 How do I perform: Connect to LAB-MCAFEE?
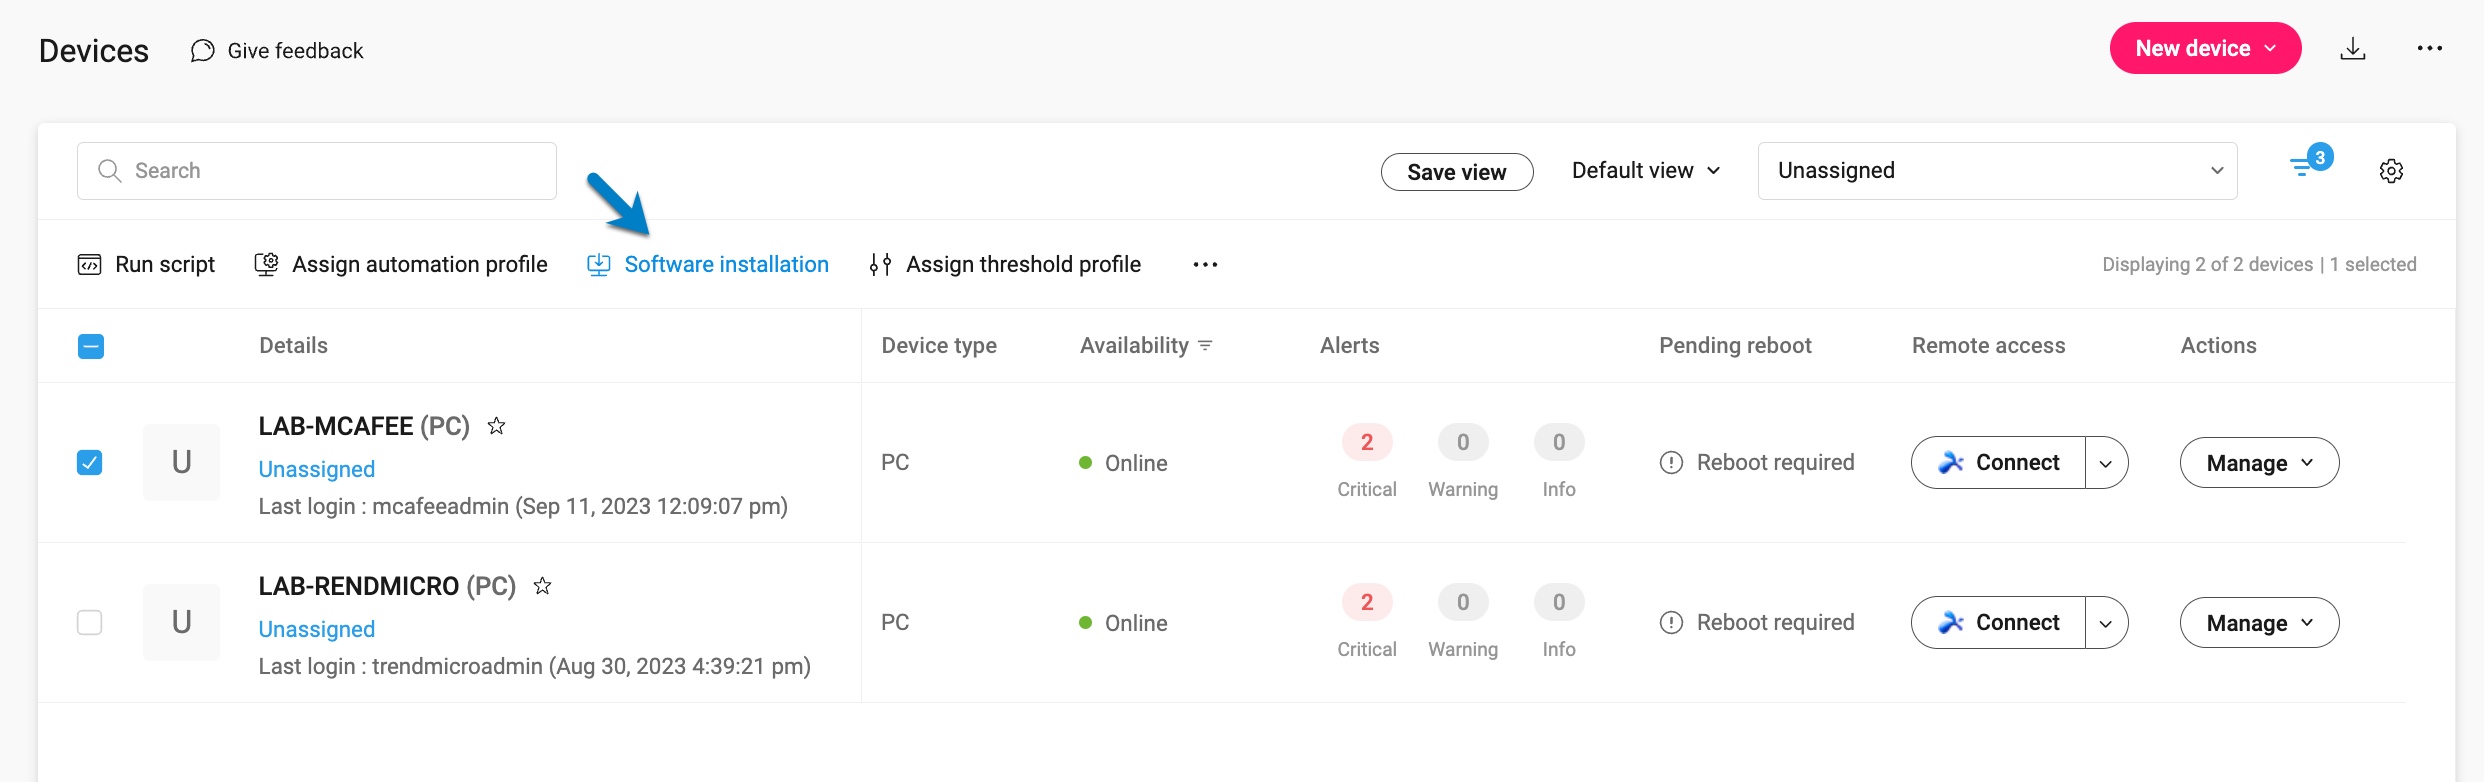click(1998, 463)
